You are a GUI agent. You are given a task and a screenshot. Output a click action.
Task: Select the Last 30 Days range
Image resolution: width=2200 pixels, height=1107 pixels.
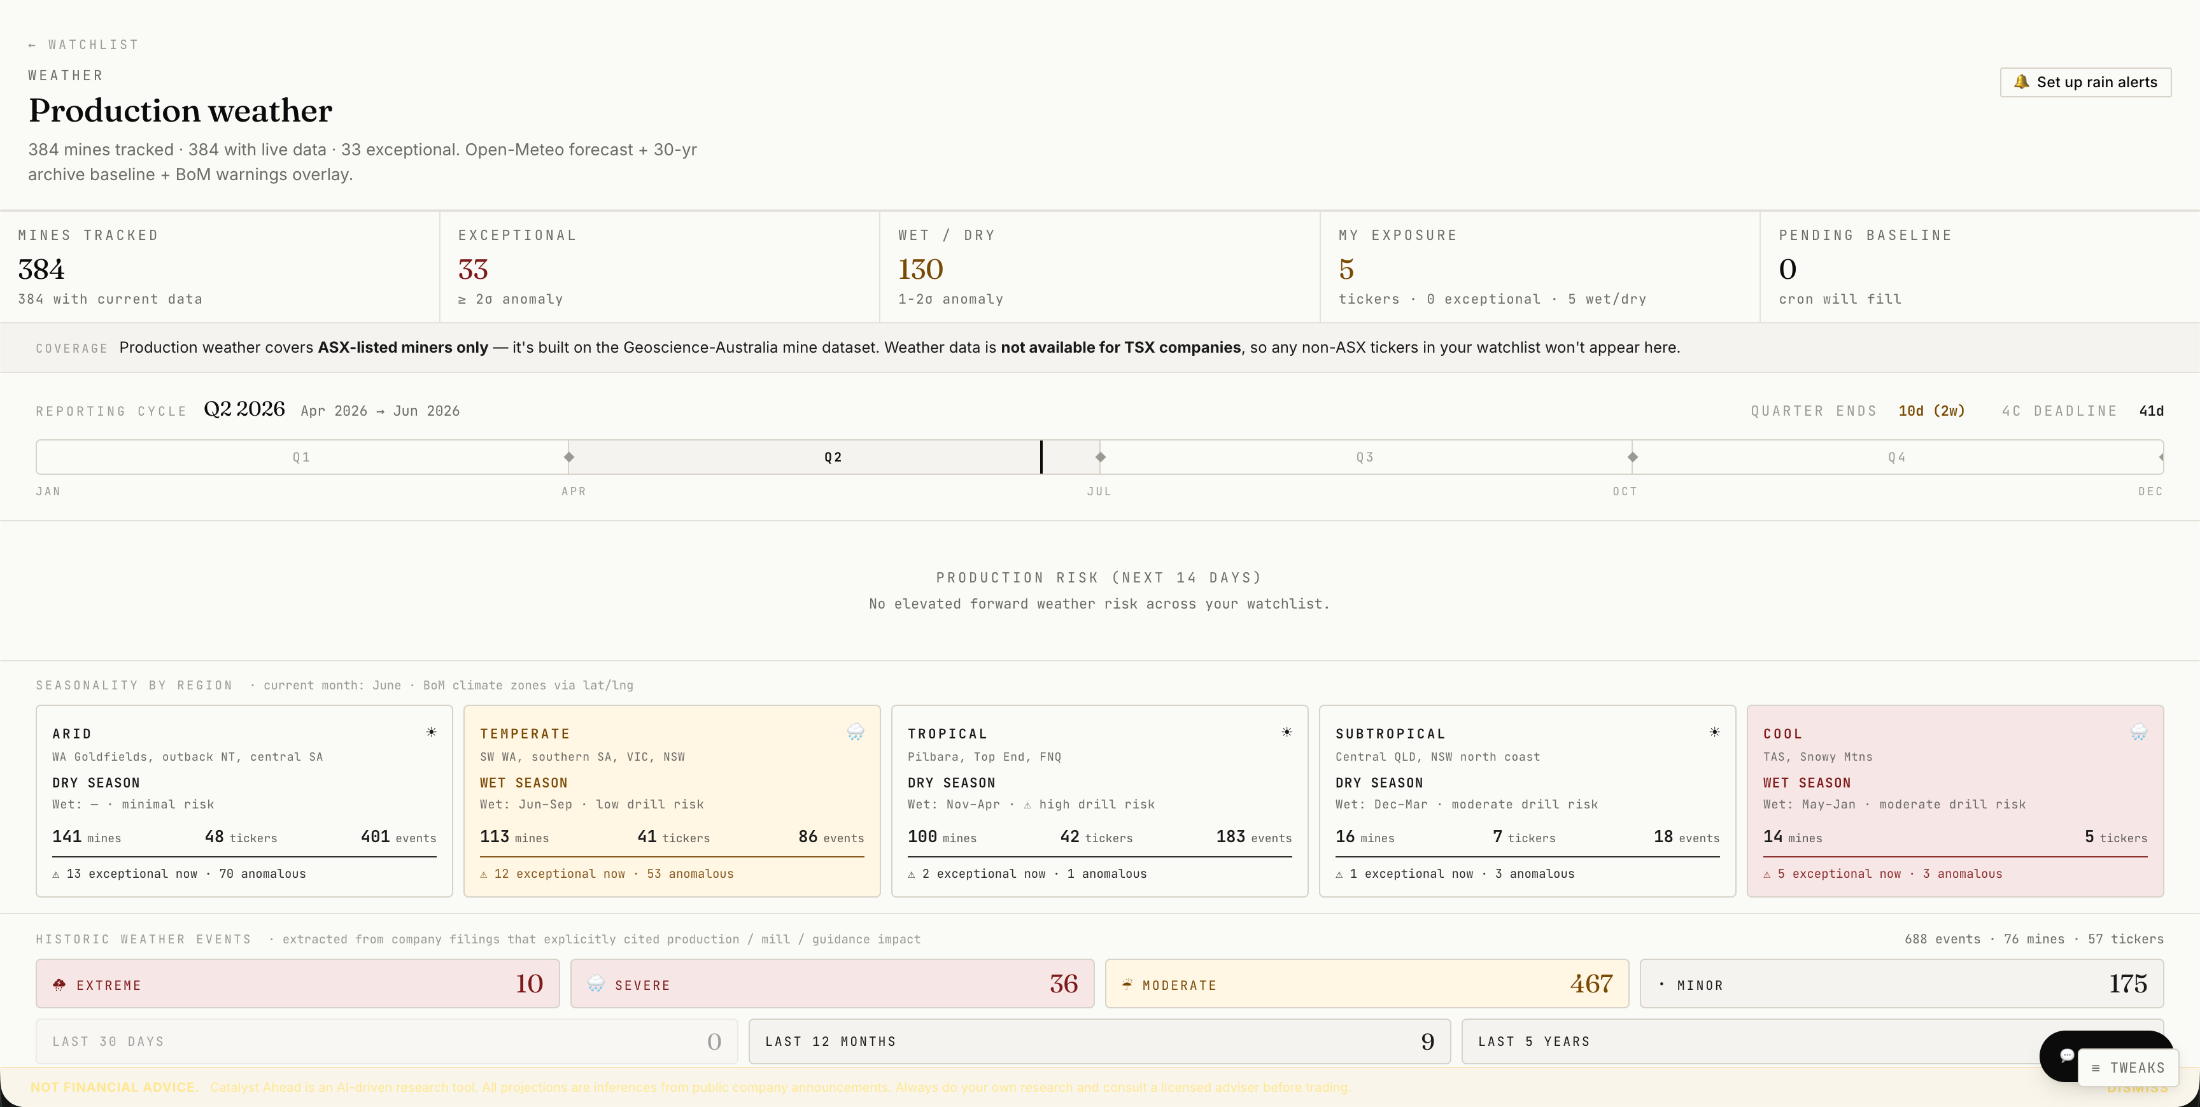click(x=387, y=1041)
